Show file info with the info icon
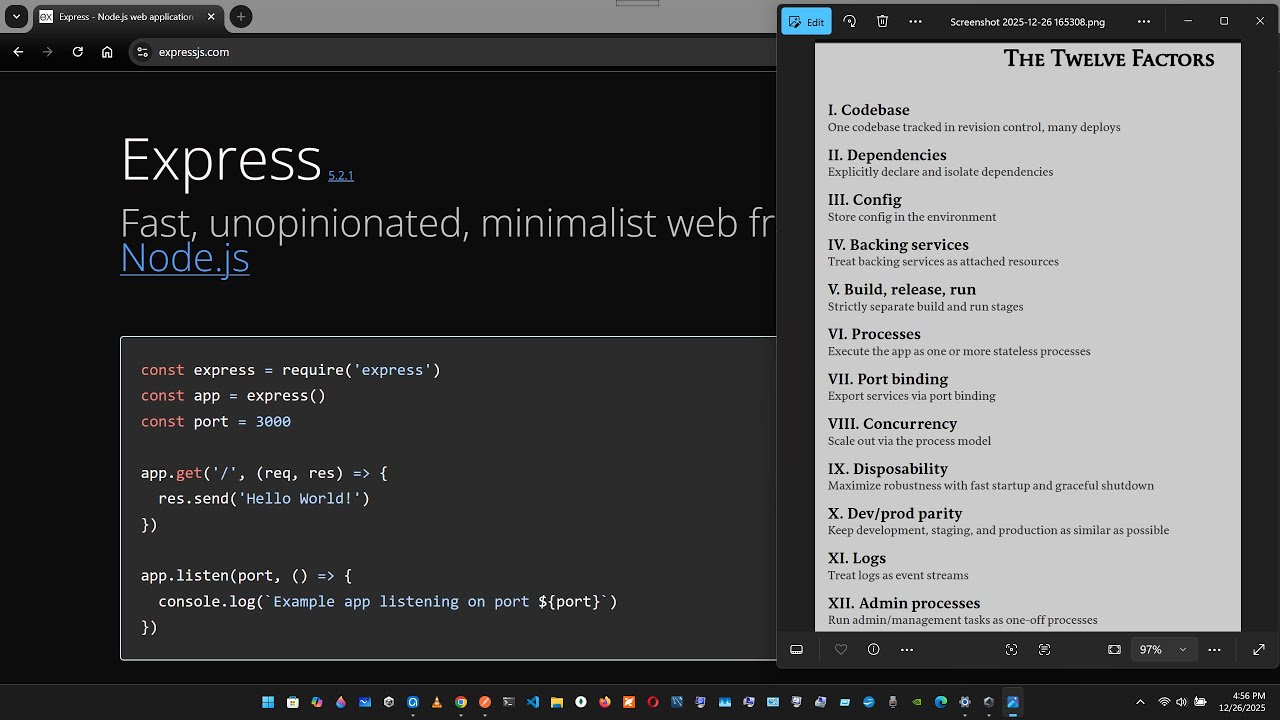Screen dimensions: 1280x720 coord(874,650)
